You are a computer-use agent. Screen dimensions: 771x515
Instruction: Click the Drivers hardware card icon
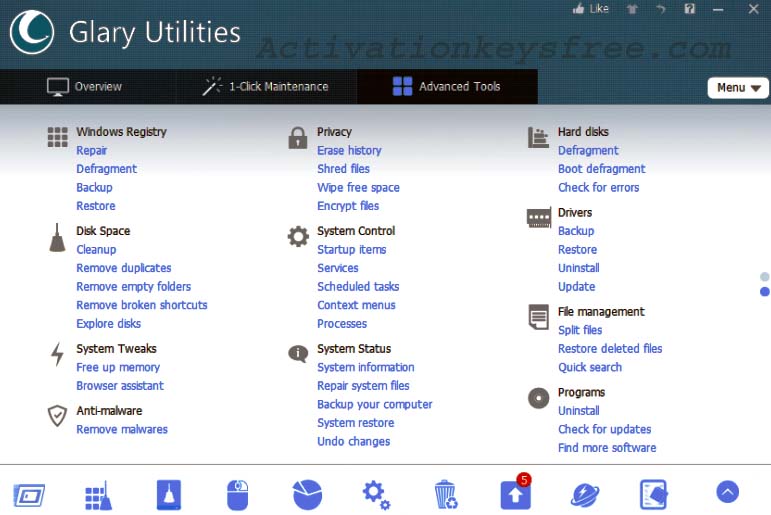point(538,218)
